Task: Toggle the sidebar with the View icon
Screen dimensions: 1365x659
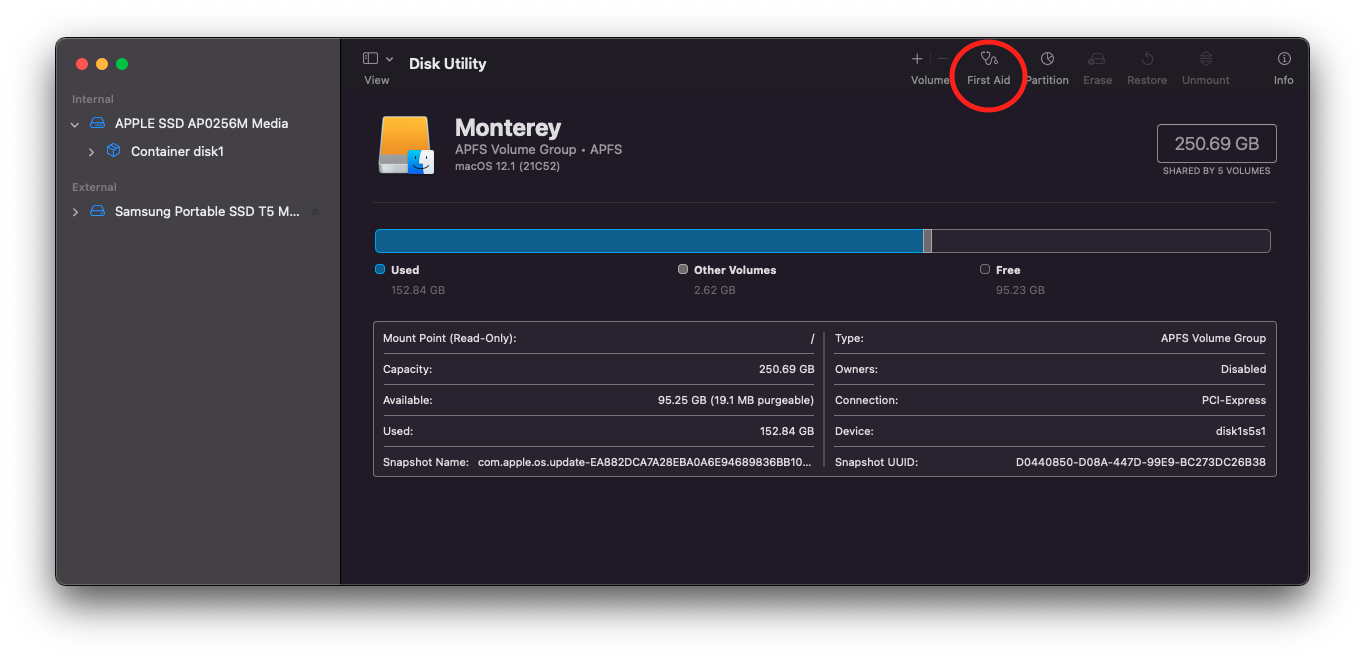Action: pos(370,59)
